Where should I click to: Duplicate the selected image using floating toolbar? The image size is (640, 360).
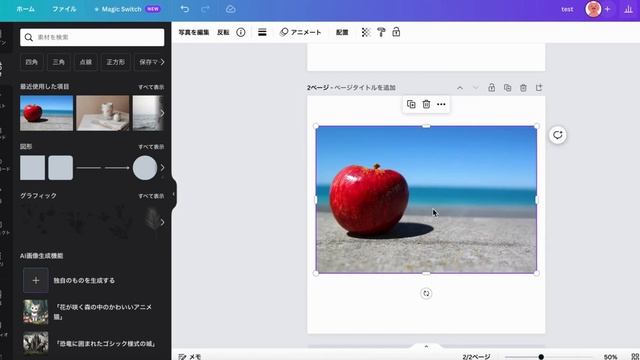pyautogui.click(x=411, y=104)
